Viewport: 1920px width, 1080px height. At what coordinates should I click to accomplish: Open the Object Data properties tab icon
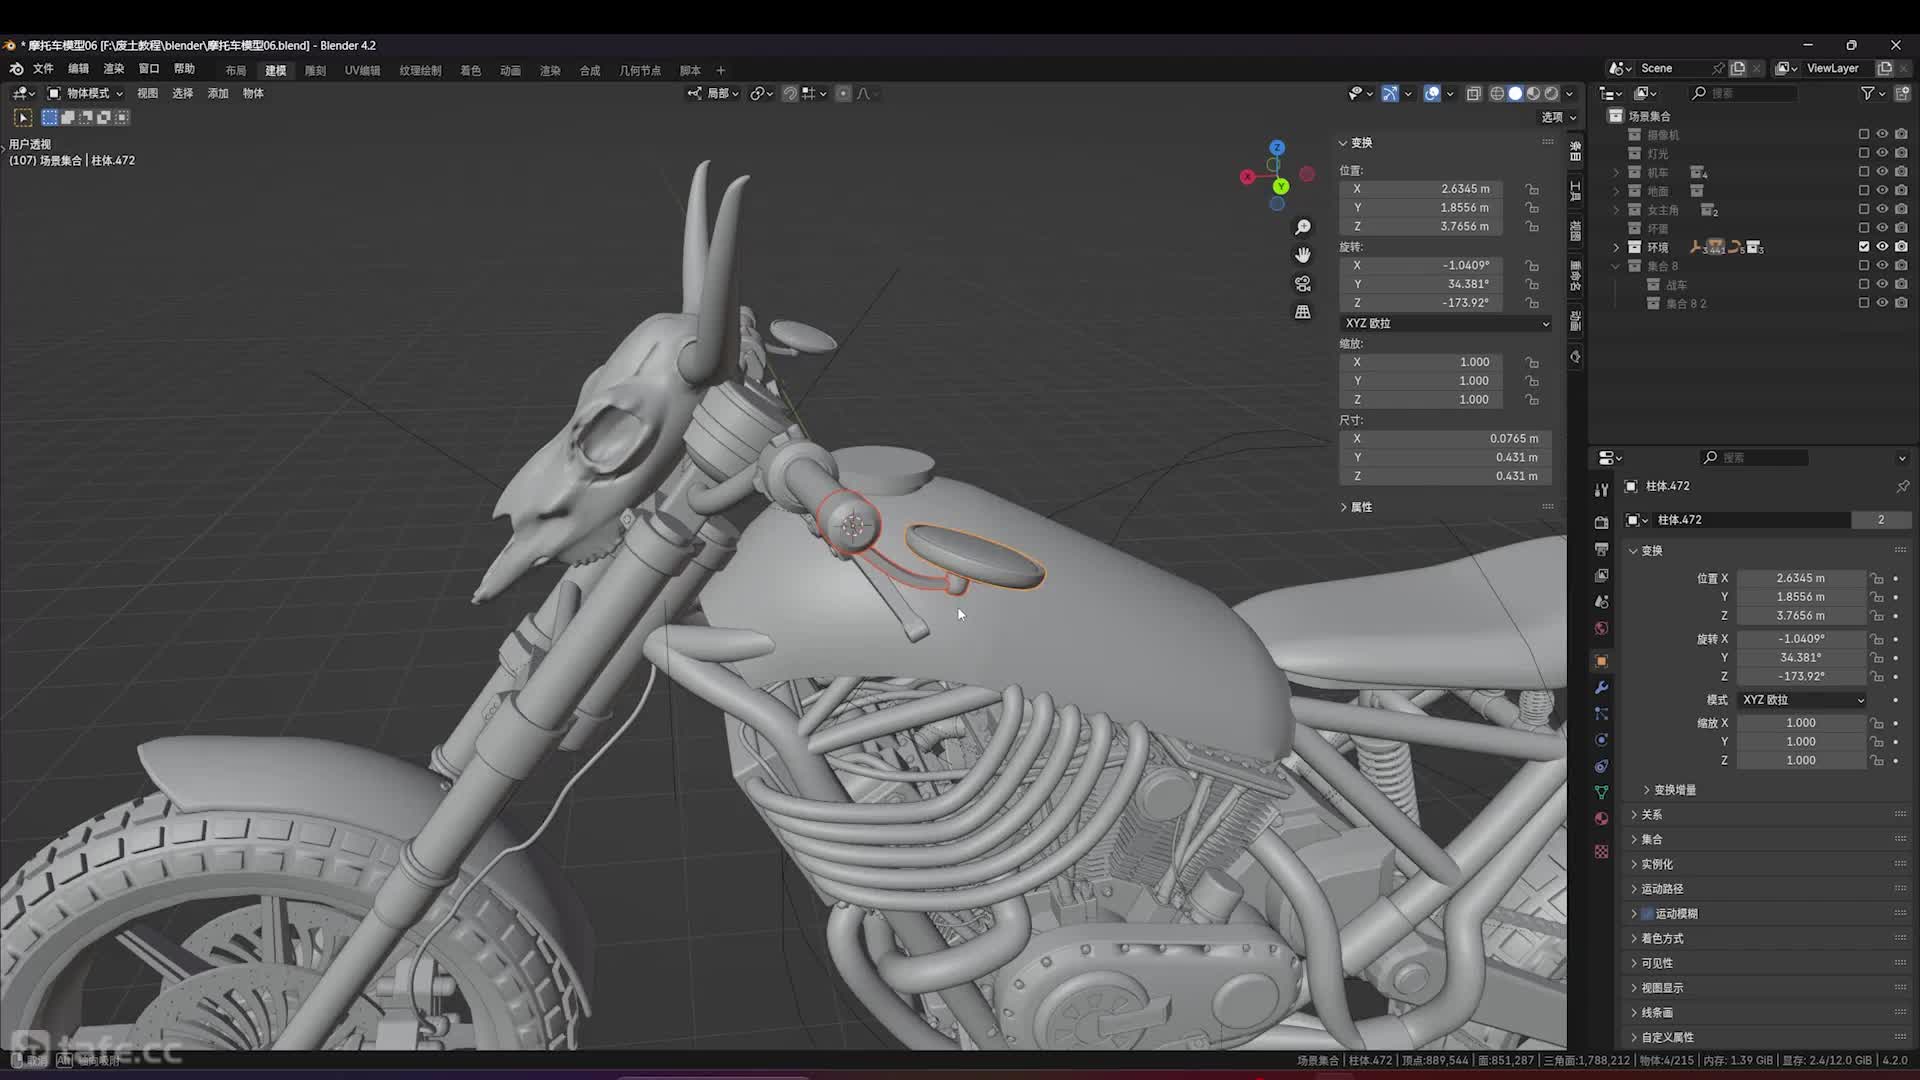coord(1601,792)
